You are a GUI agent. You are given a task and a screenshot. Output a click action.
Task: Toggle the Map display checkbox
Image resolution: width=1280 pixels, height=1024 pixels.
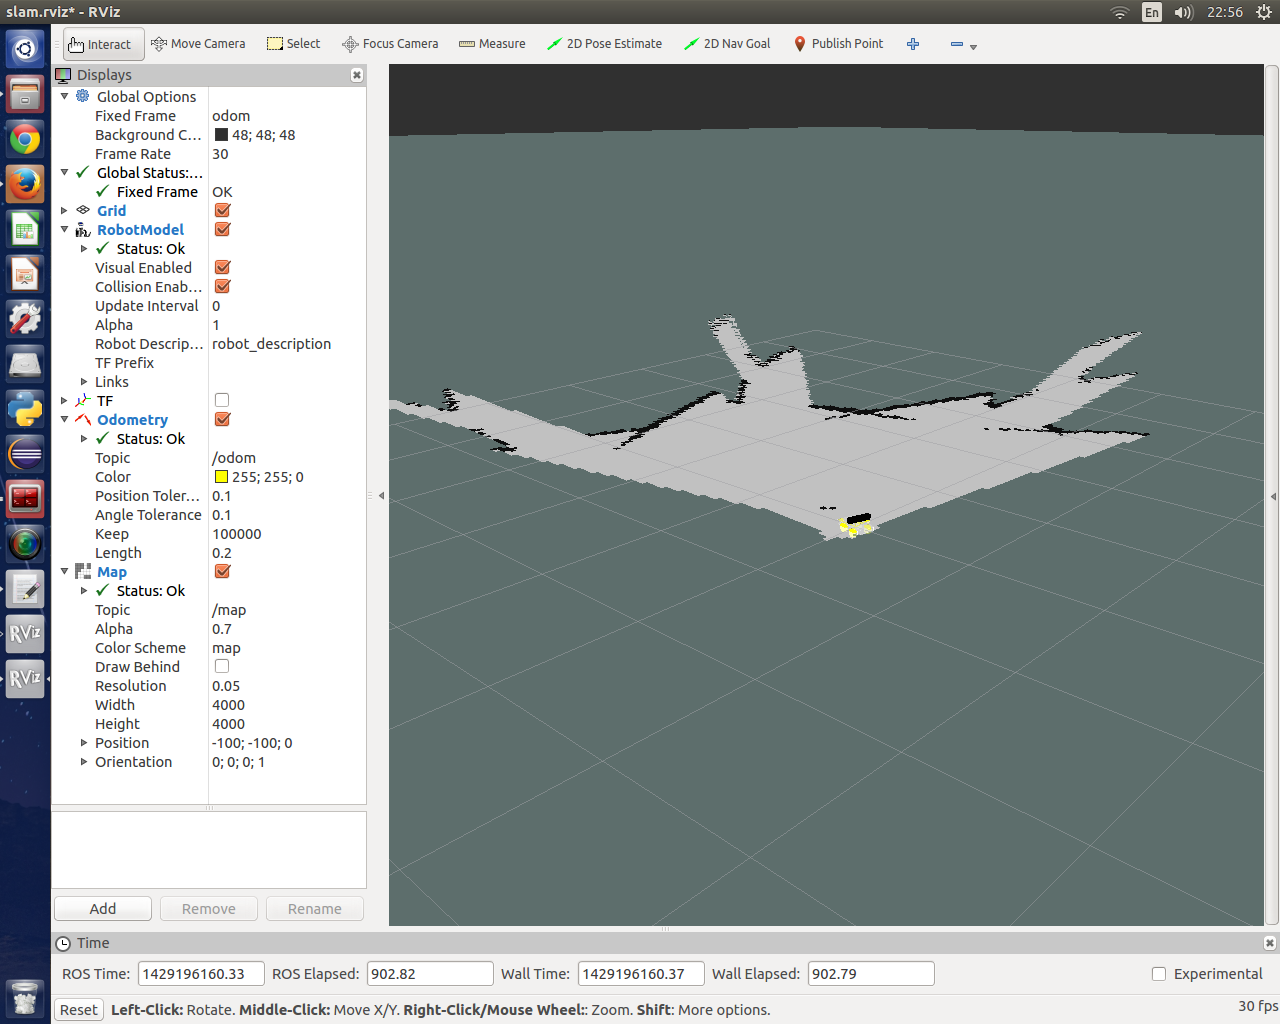(222, 571)
